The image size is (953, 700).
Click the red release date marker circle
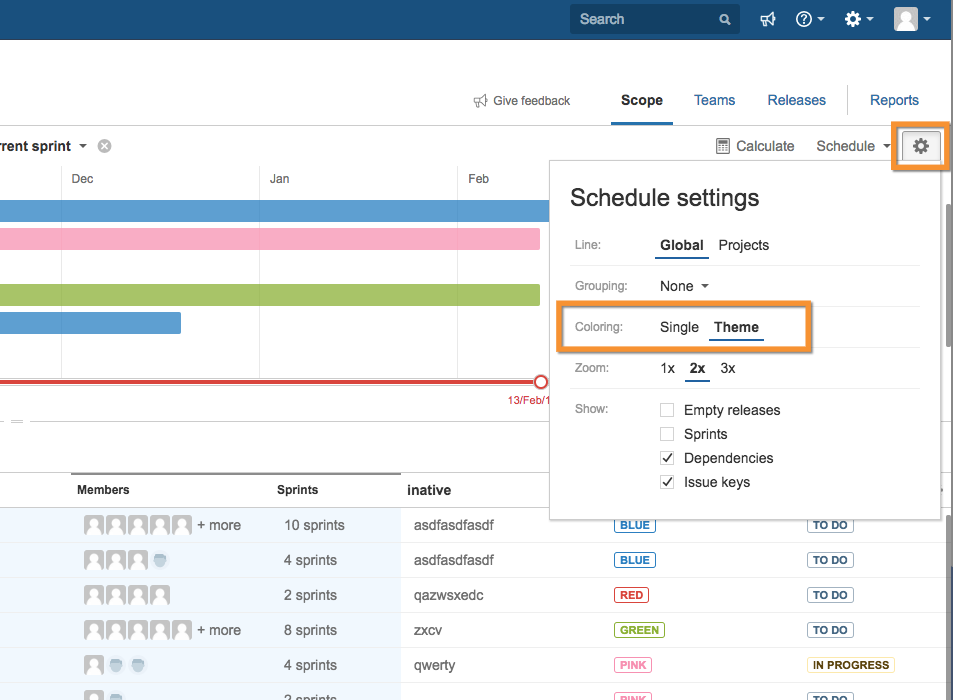[541, 381]
